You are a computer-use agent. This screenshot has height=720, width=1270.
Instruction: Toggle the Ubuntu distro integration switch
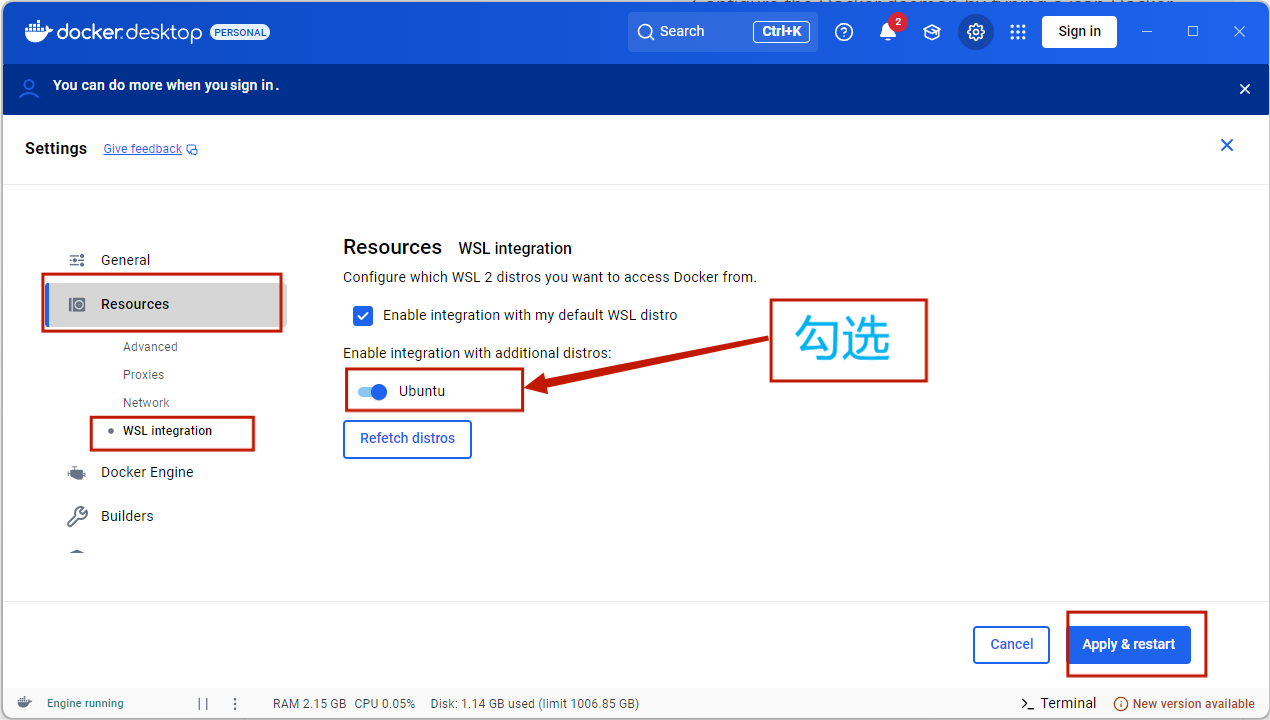373,392
